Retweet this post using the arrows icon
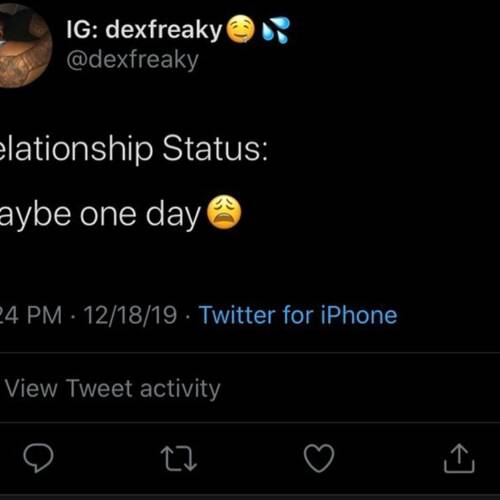Viewport: 500px width, 500px height. tap(179, 459)
